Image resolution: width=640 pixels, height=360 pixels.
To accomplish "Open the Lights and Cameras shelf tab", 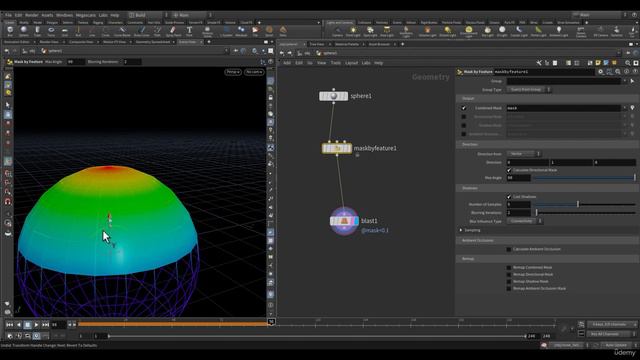I will coord(340,22).
